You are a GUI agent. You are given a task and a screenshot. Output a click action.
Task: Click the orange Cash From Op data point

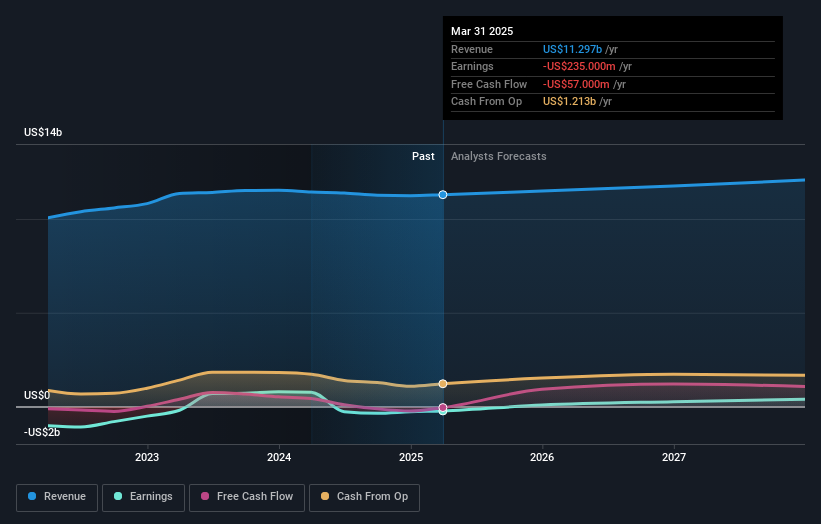point(443,384)
